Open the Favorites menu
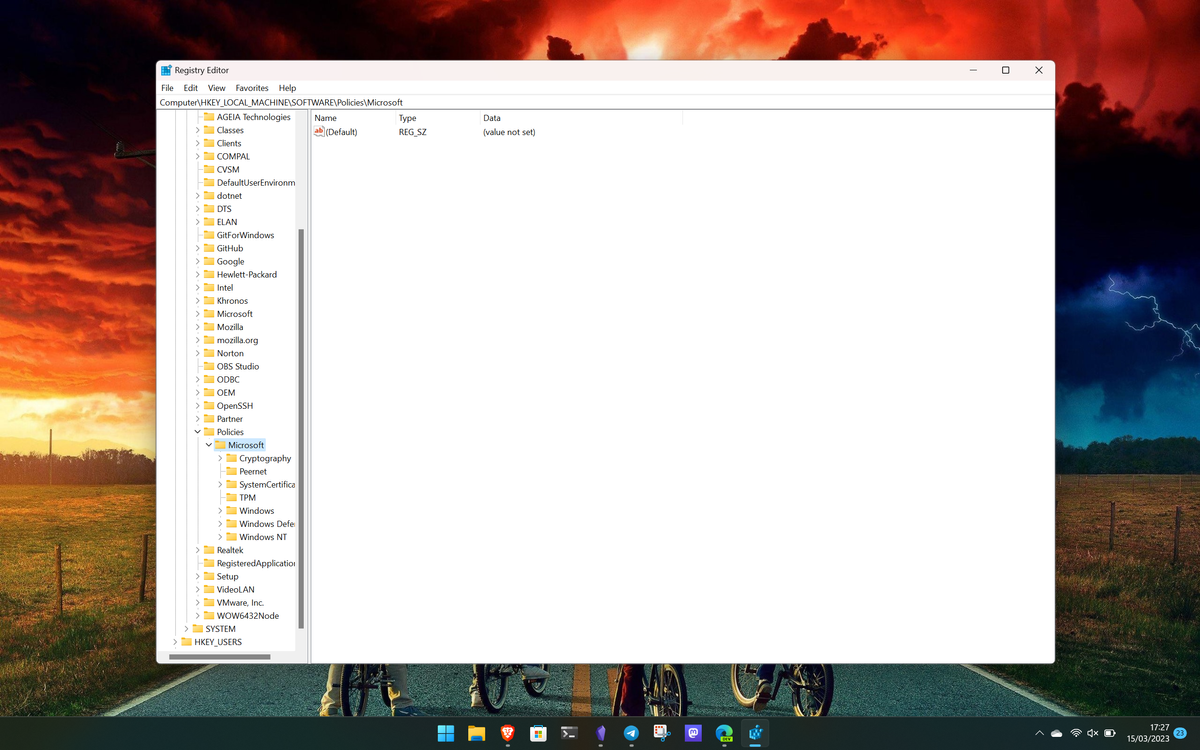 coord(251,88)
